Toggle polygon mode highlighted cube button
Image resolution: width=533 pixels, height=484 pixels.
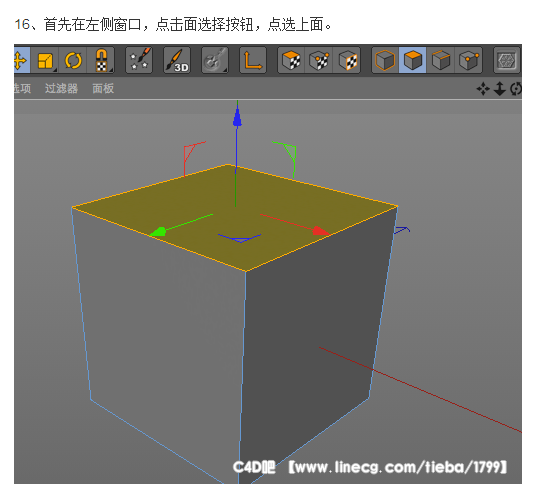pos(413,60)
